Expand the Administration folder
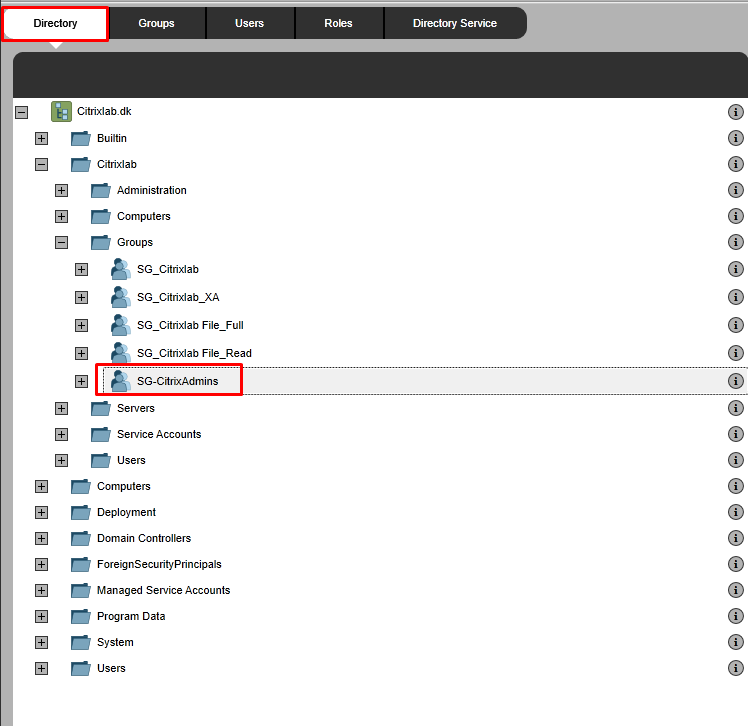Viewport: 748px width, 726px height. [62, 190]
